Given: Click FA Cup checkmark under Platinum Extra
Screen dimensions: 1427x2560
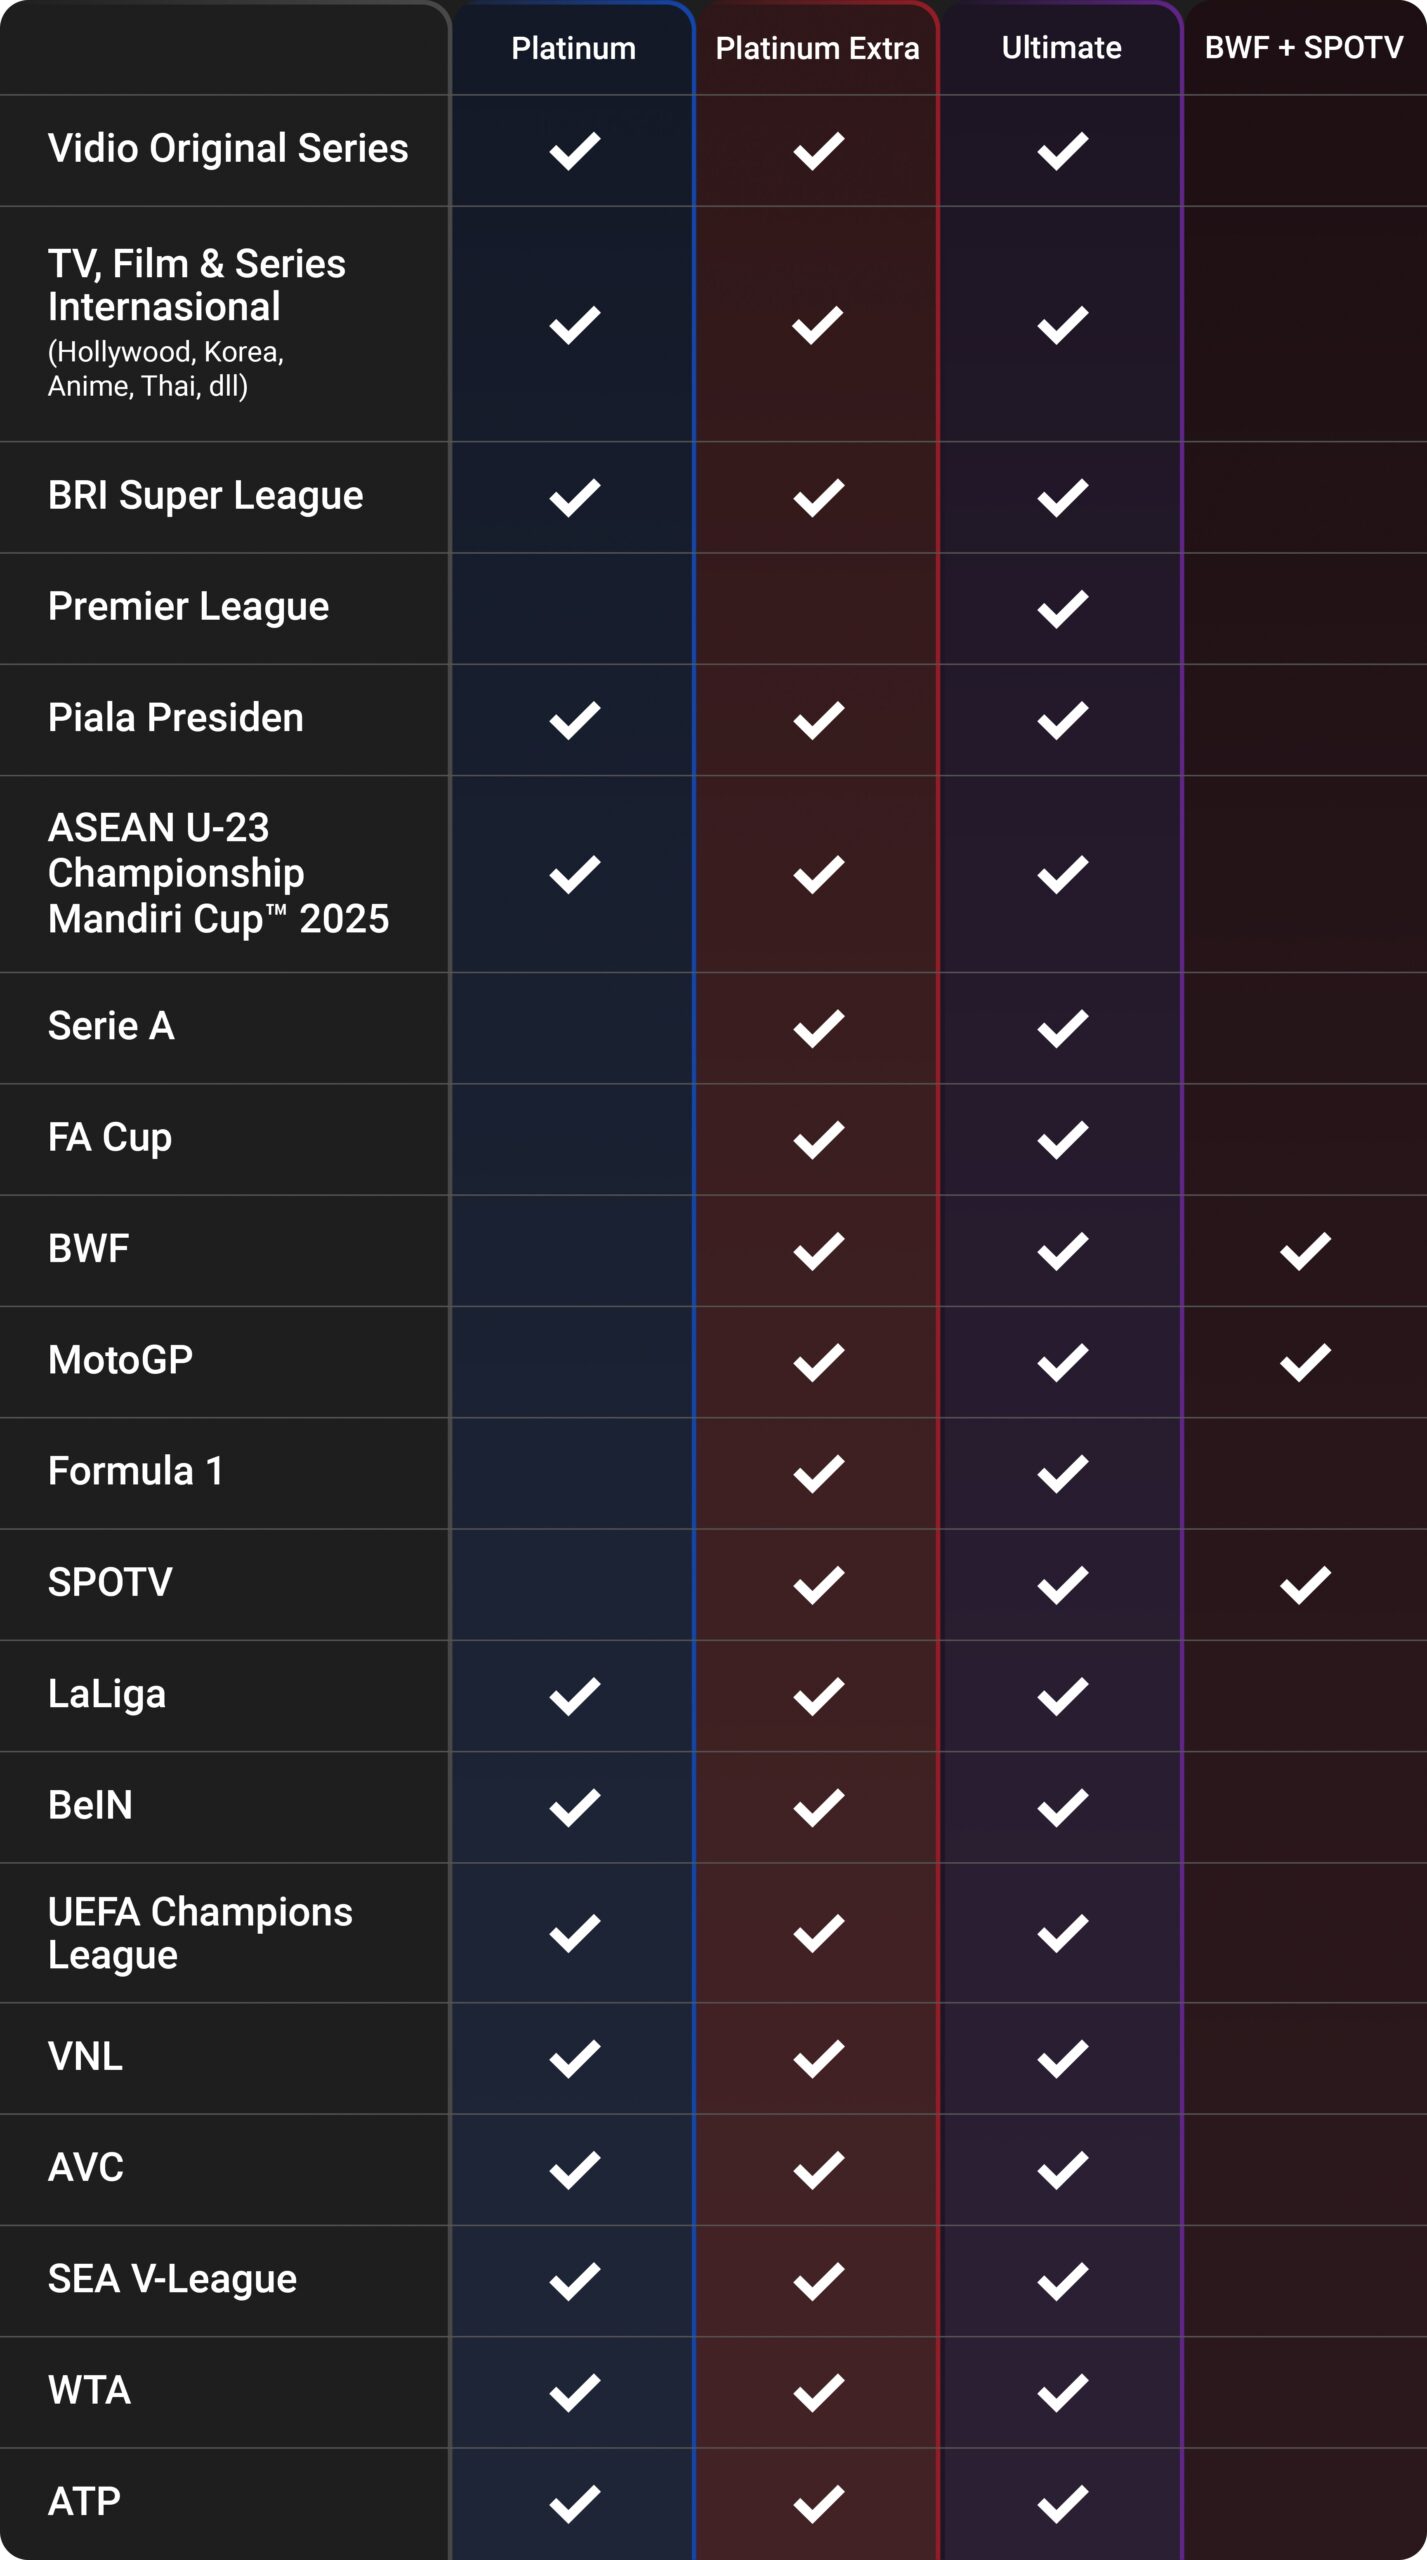Looking at the screenshot, I should click(x=818, y=1139).
